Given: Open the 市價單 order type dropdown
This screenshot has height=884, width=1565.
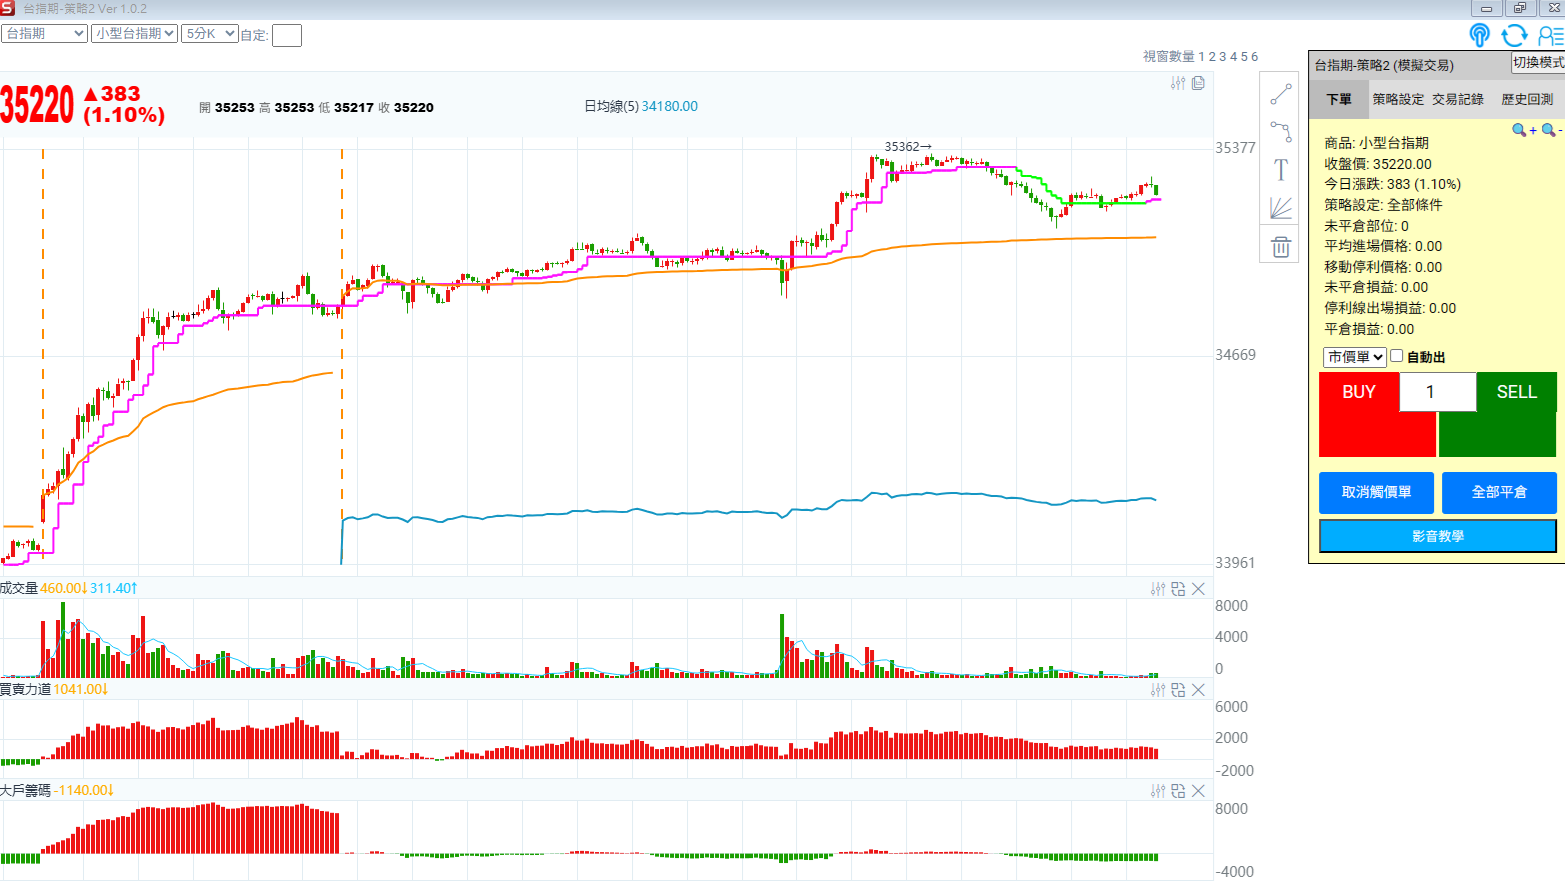Looking at the screenshot, I should pyautogui.click(x=1354, y=357).
